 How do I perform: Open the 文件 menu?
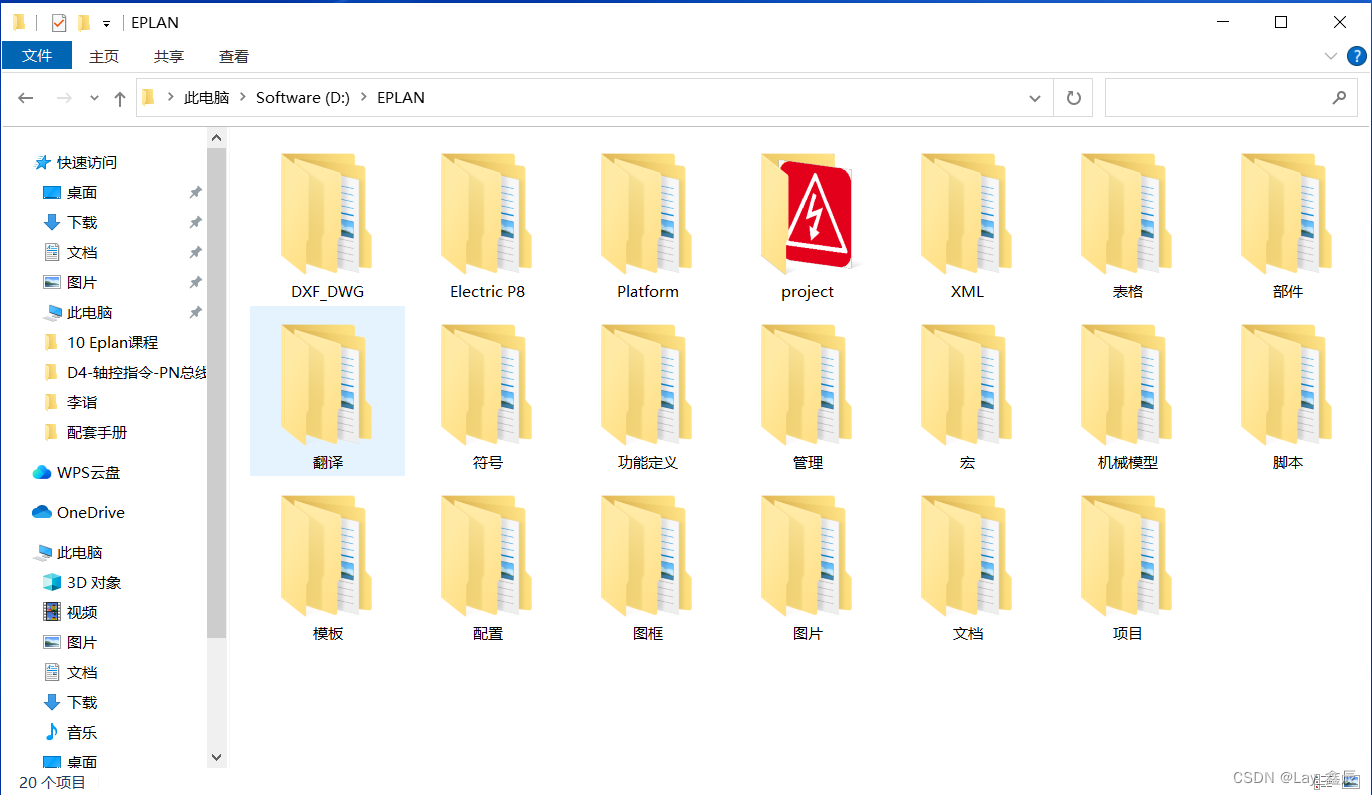pos(37,56)
